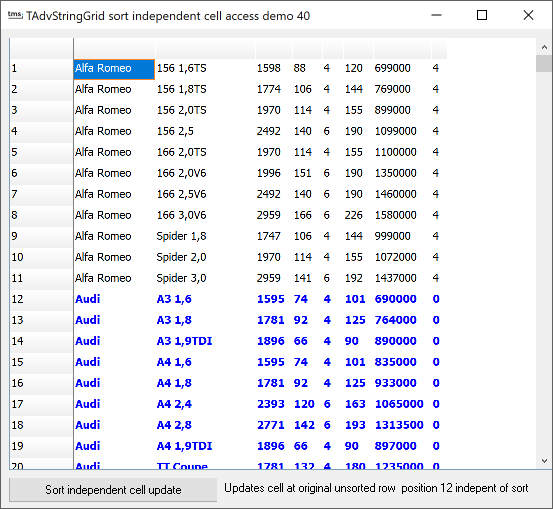The width and height of the screenshot is (553, 509).
Task: Click row header number 10
Action: point(41,258)
